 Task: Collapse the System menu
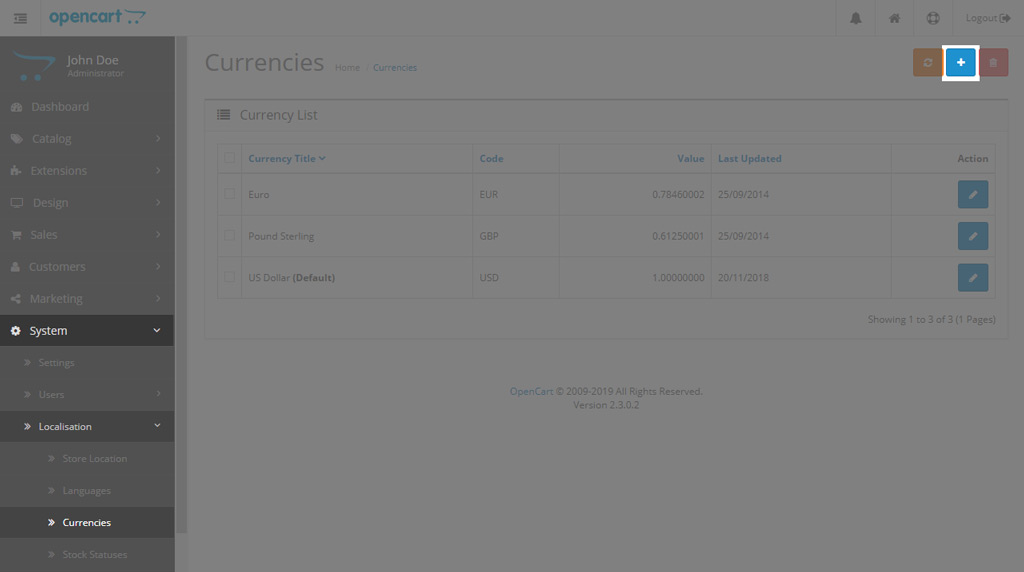tap(87, 330)
